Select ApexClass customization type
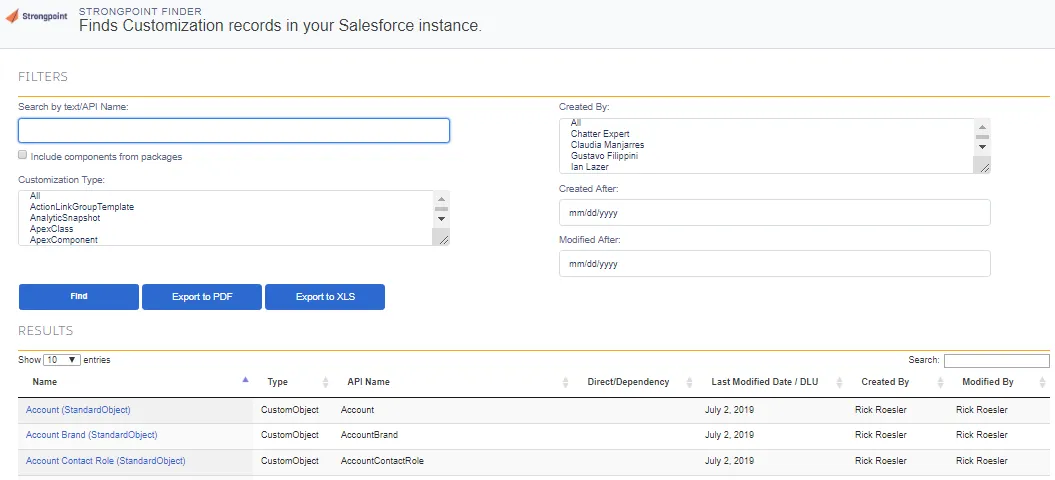Viewport: 1055px width, 480px height. pyautogui.click(x=51, y=229)
